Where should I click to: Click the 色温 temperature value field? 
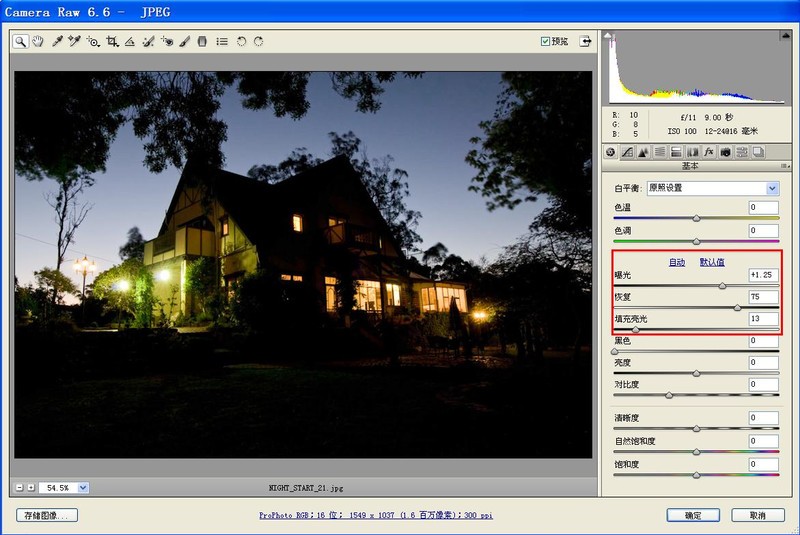click(x=763, y=208)
